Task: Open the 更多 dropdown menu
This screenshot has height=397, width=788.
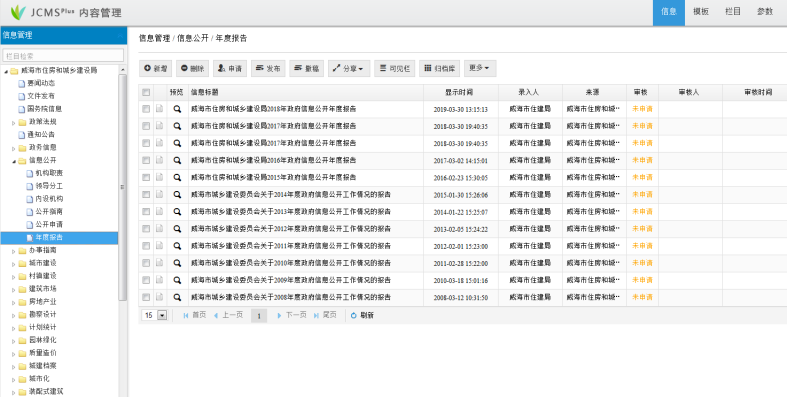Action: coord(480,68)
